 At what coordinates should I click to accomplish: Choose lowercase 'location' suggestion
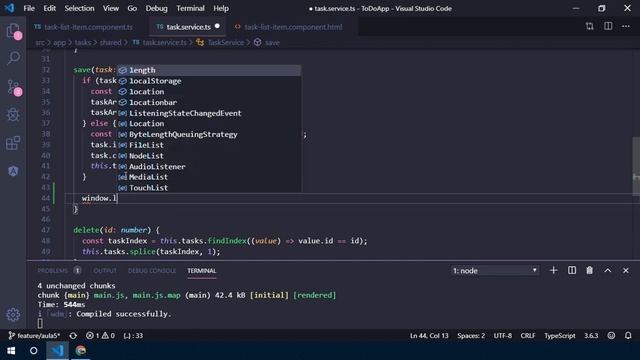coord(209,91)
